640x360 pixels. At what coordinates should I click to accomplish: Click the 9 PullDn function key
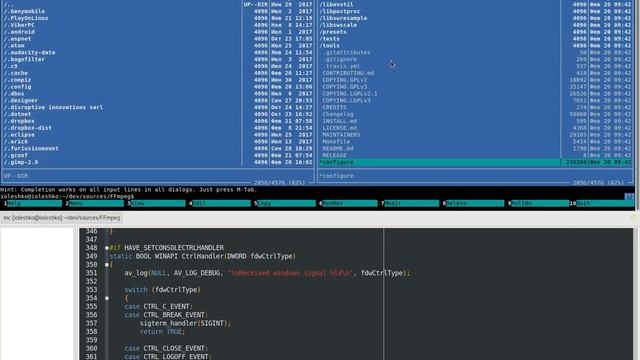pyautogui.click(x=538, y=203)
